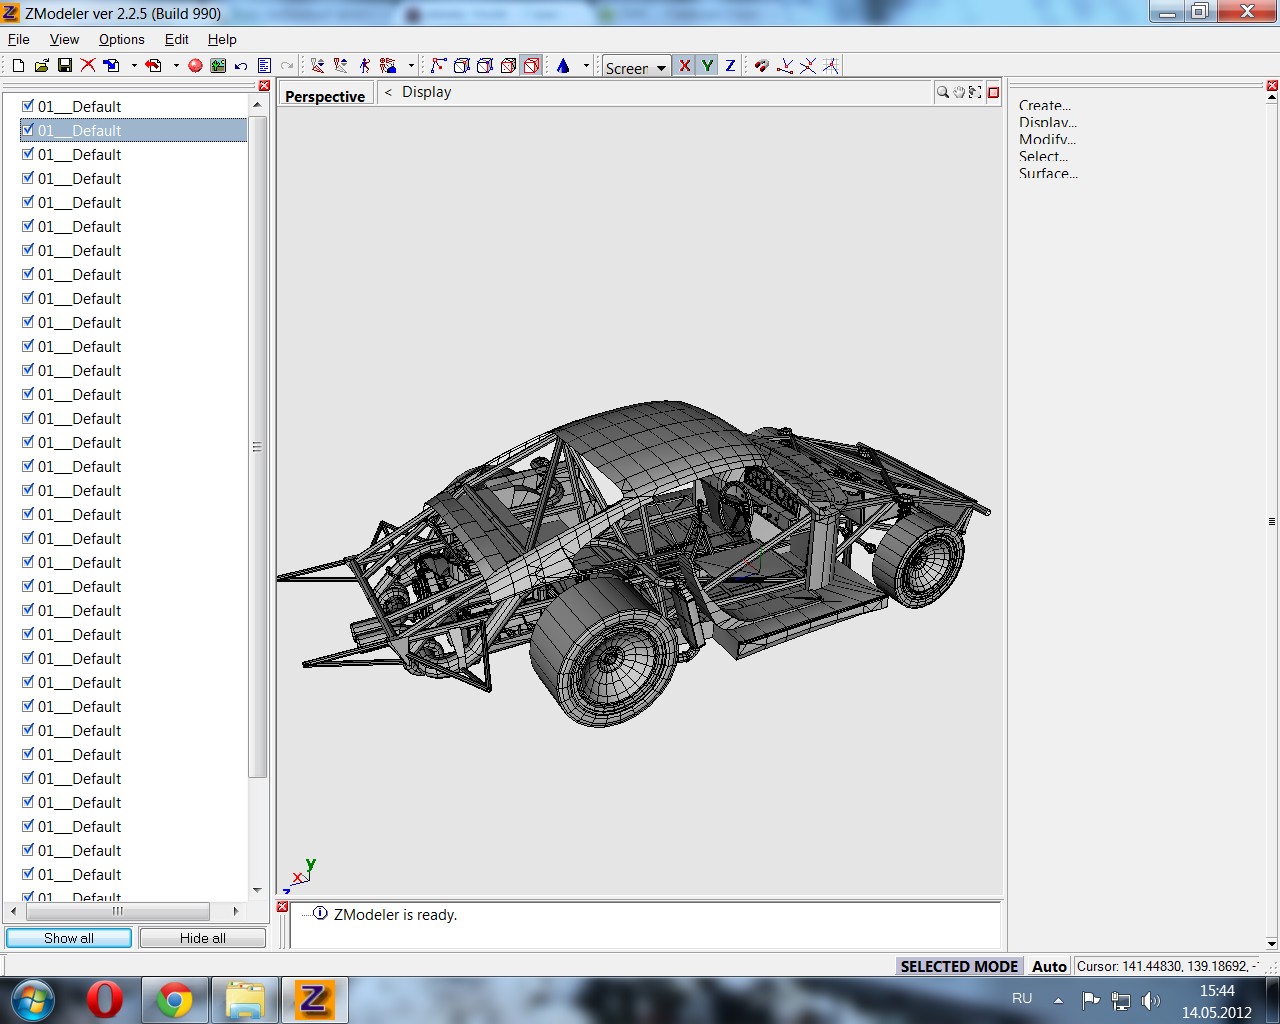Open the Materials editor red sphere icon

pos(195,66)
